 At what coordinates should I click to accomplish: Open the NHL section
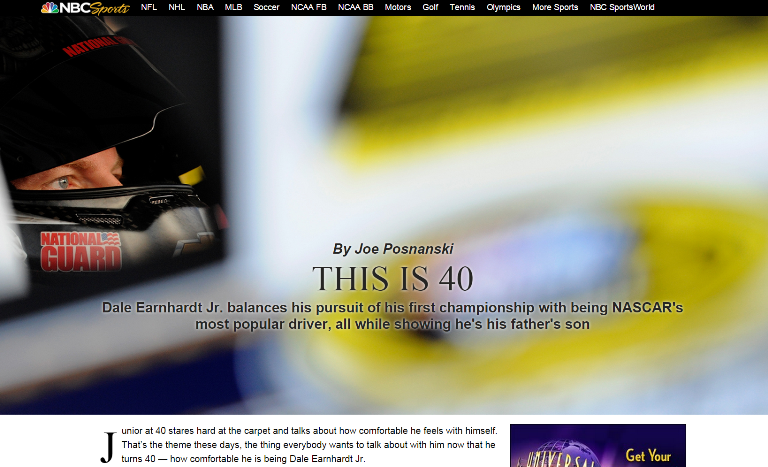(177, 7)
